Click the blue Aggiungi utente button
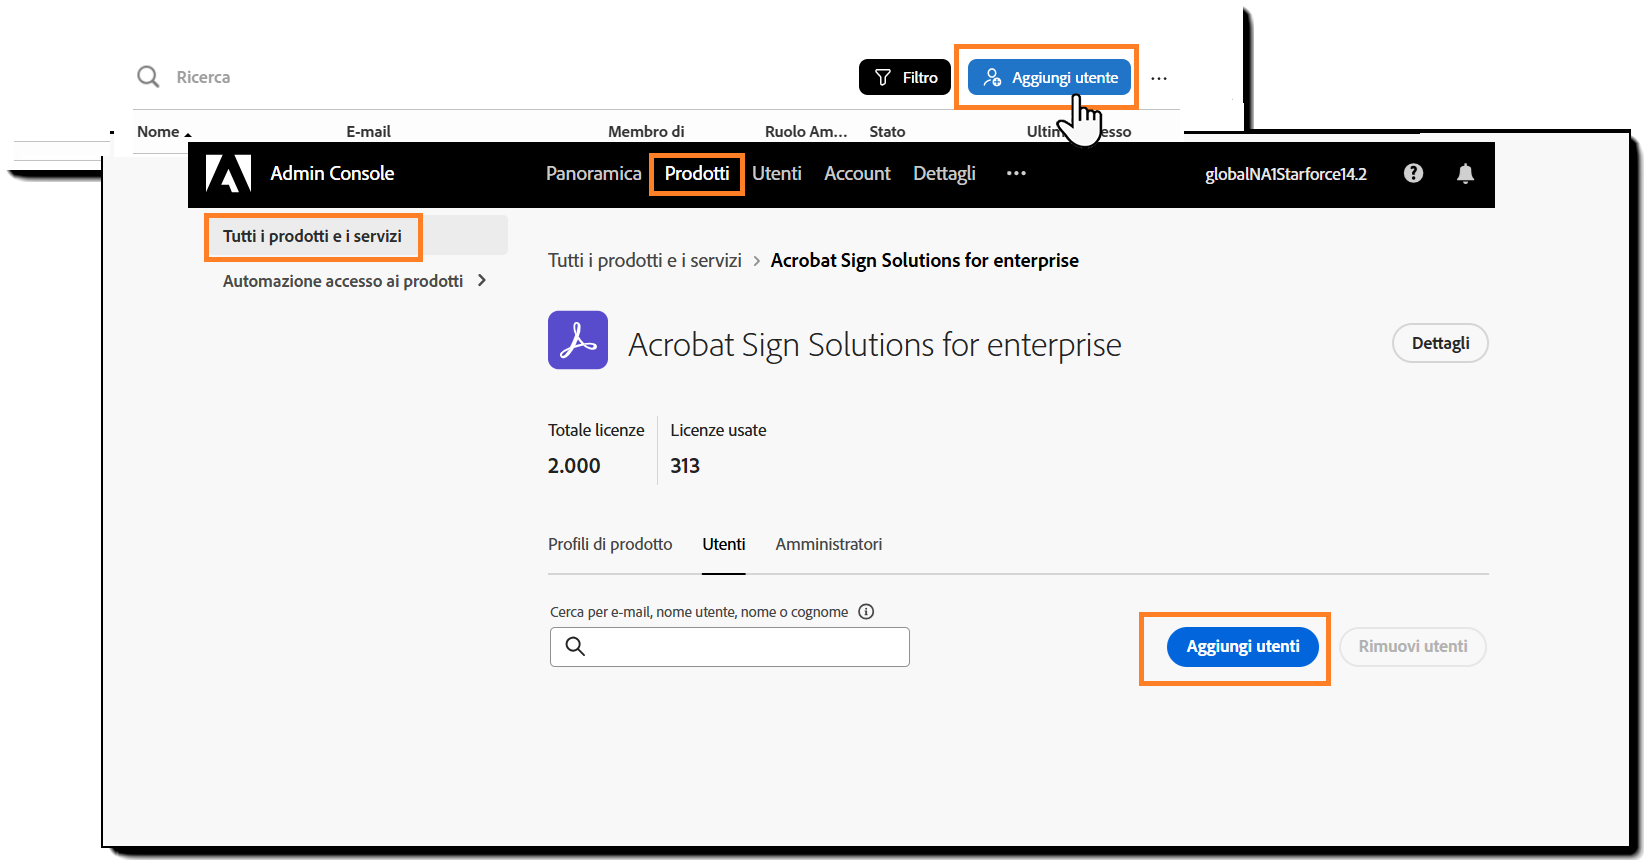The height and width of the screenshot is (860, 1644). coord(1049,77)
